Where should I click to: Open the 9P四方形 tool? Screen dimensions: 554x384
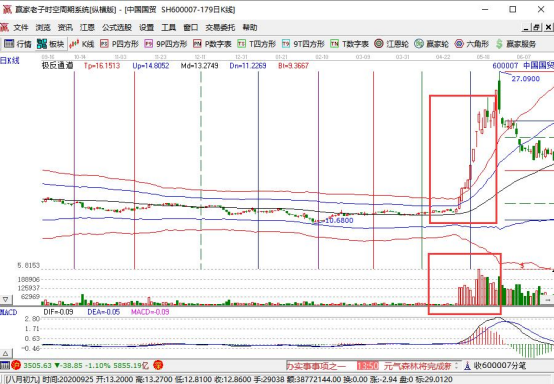[x=166, y=44]
